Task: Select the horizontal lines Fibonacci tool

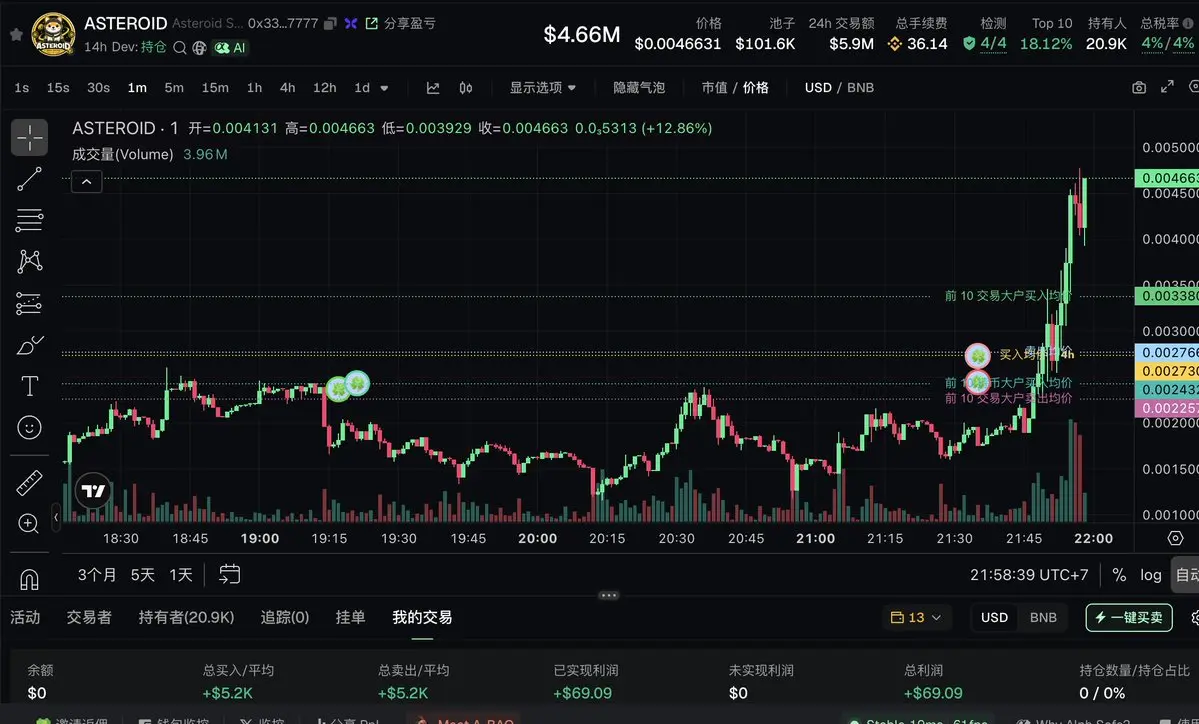Action: (30, 220)
